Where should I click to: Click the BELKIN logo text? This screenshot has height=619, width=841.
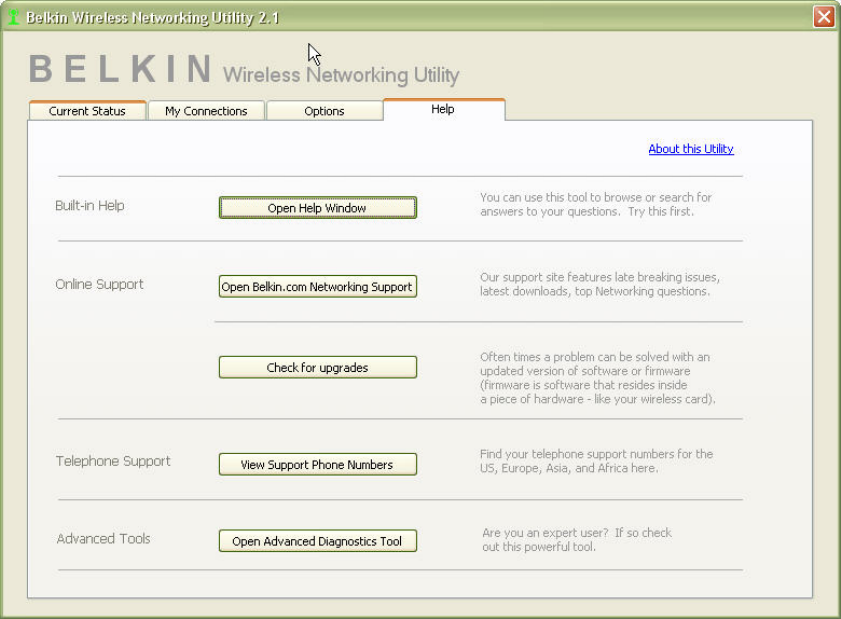pyautogui.click(x=120, y=69)
